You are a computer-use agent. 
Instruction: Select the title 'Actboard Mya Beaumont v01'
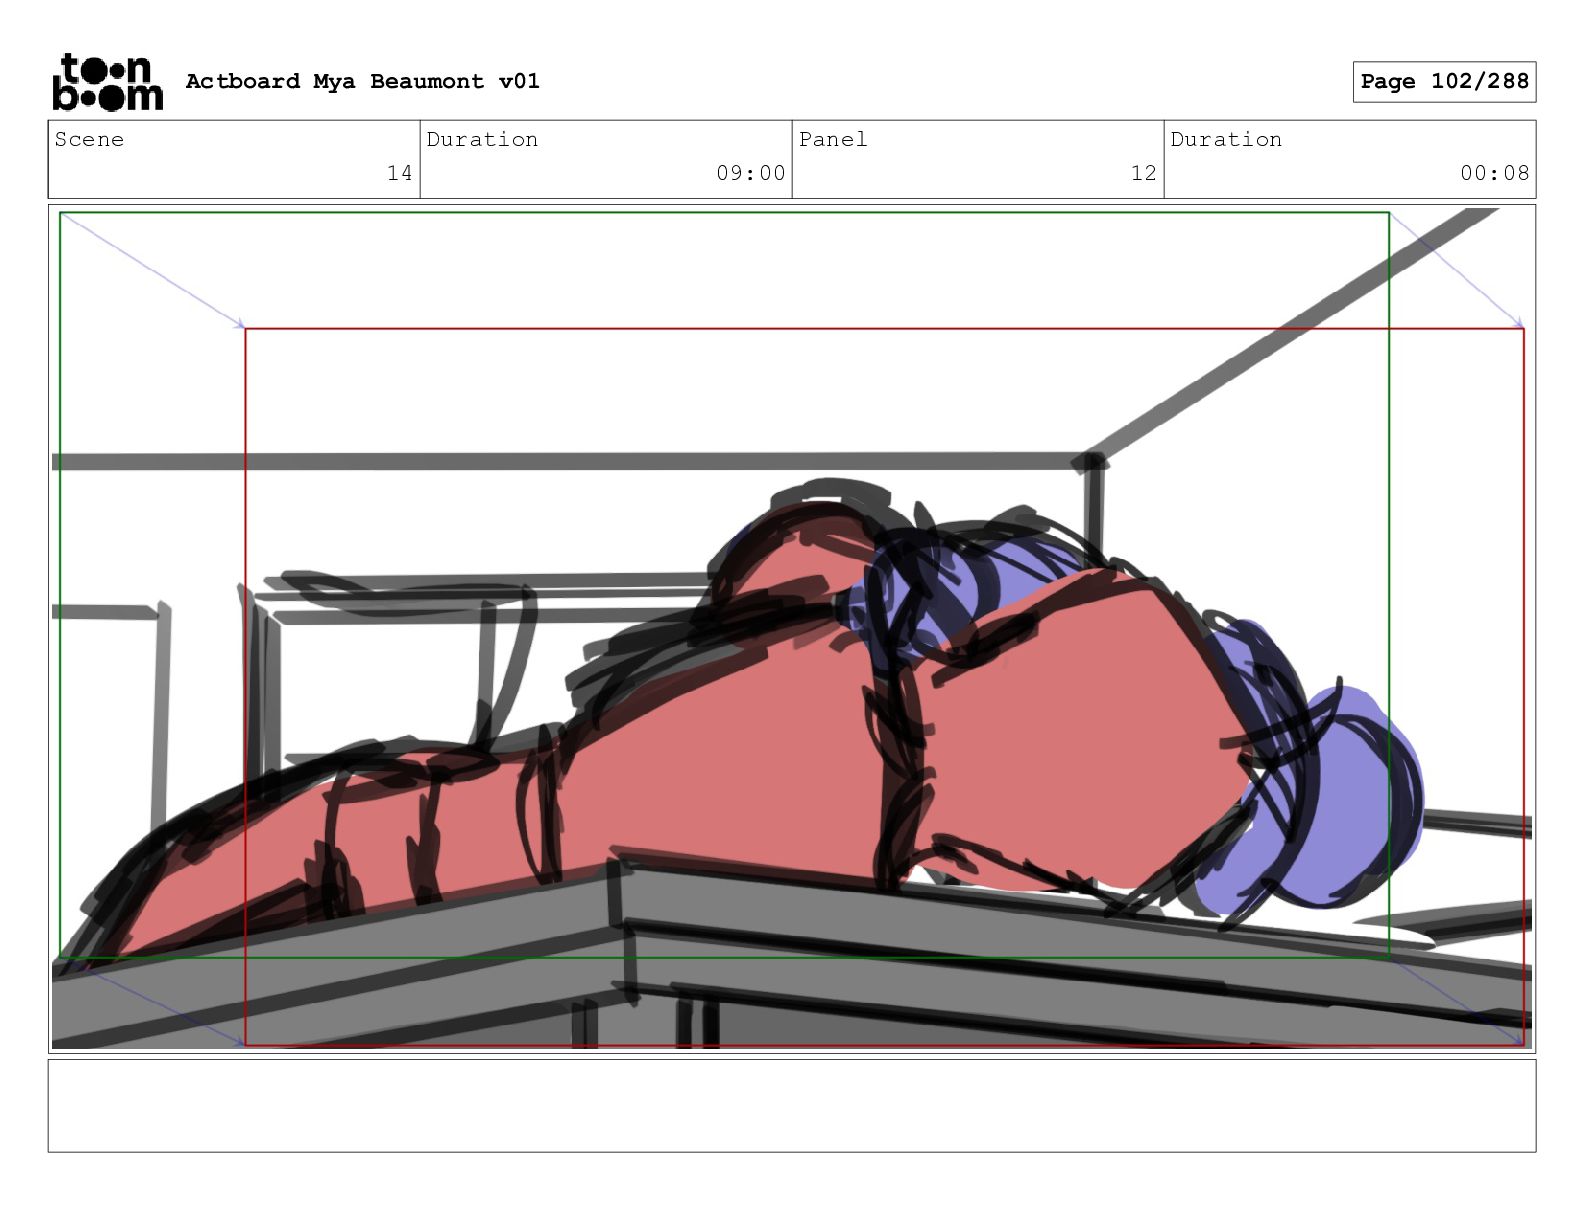362,81
